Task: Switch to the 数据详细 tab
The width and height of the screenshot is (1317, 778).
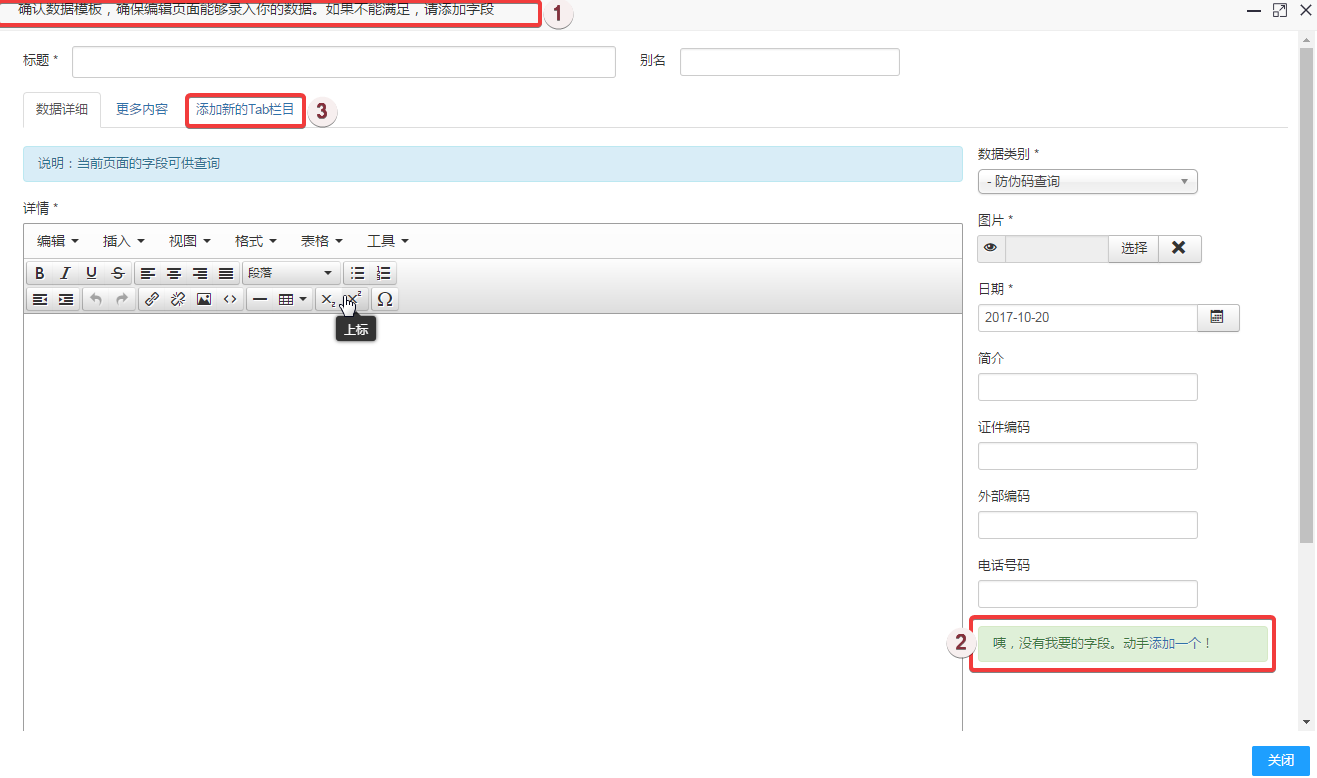Action: 62,110
